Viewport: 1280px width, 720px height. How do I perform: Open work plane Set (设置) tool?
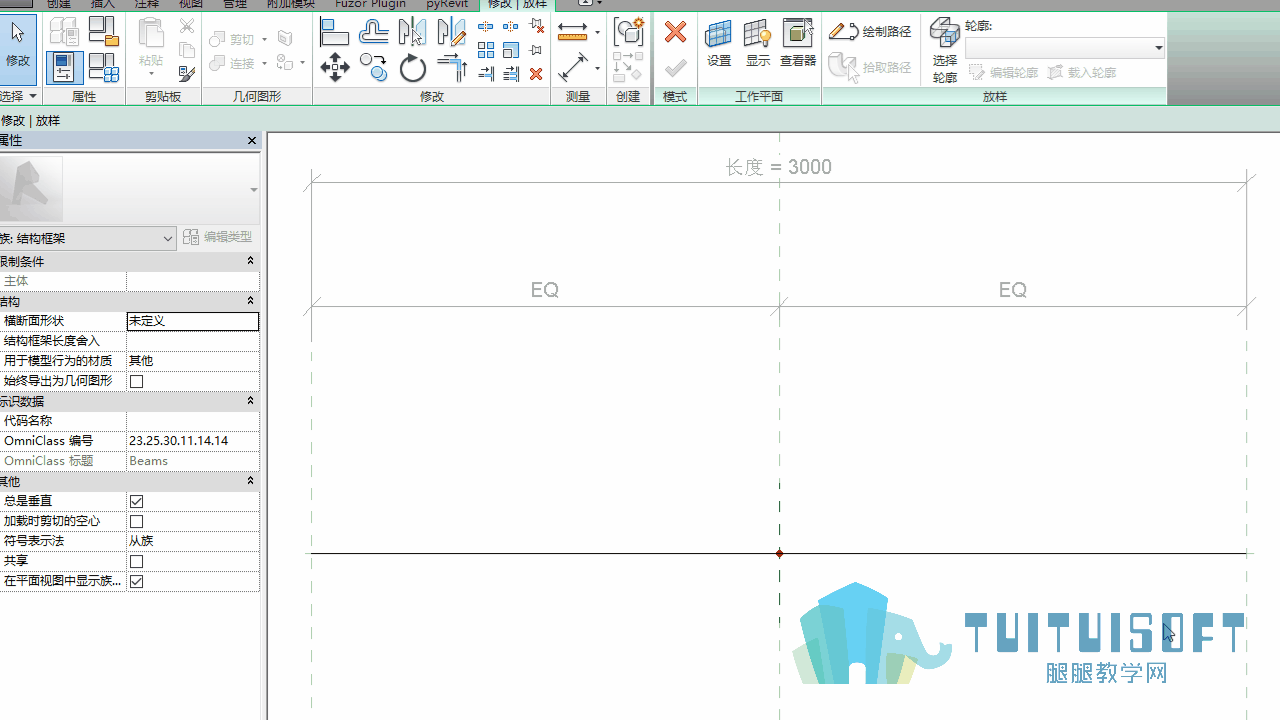[719, 44]
